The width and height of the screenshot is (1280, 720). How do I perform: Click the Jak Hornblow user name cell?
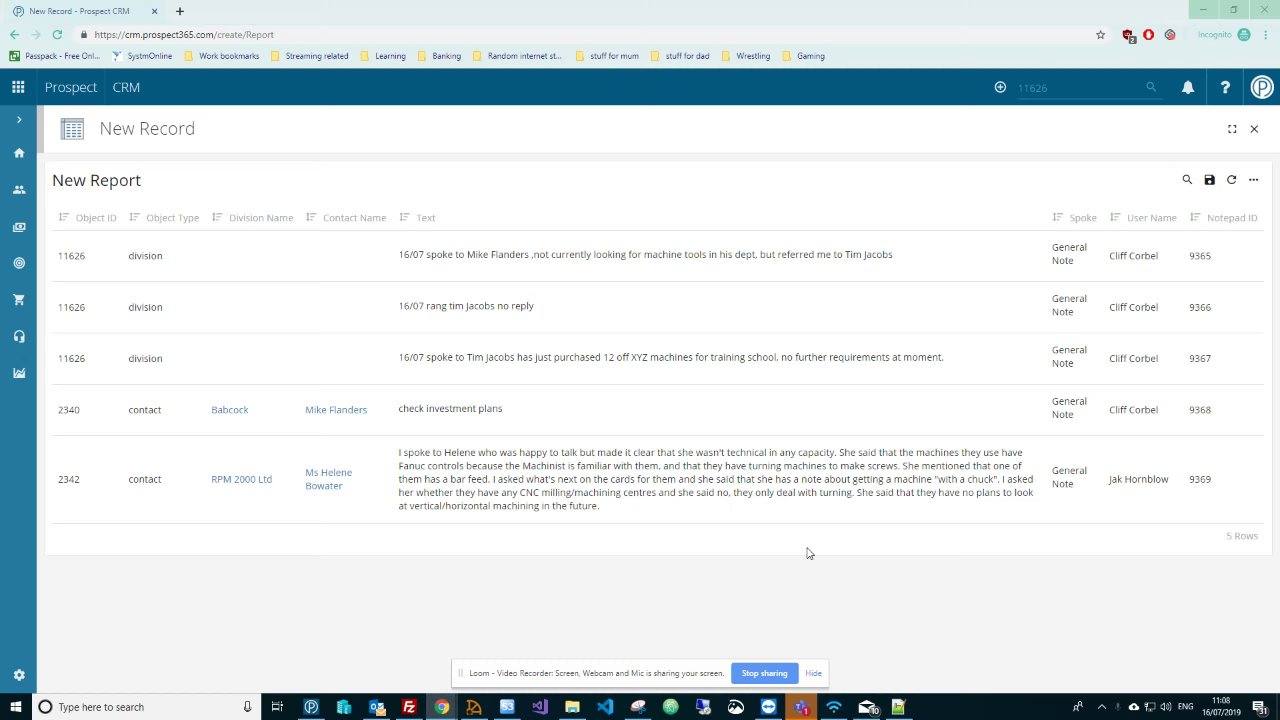1138,479
